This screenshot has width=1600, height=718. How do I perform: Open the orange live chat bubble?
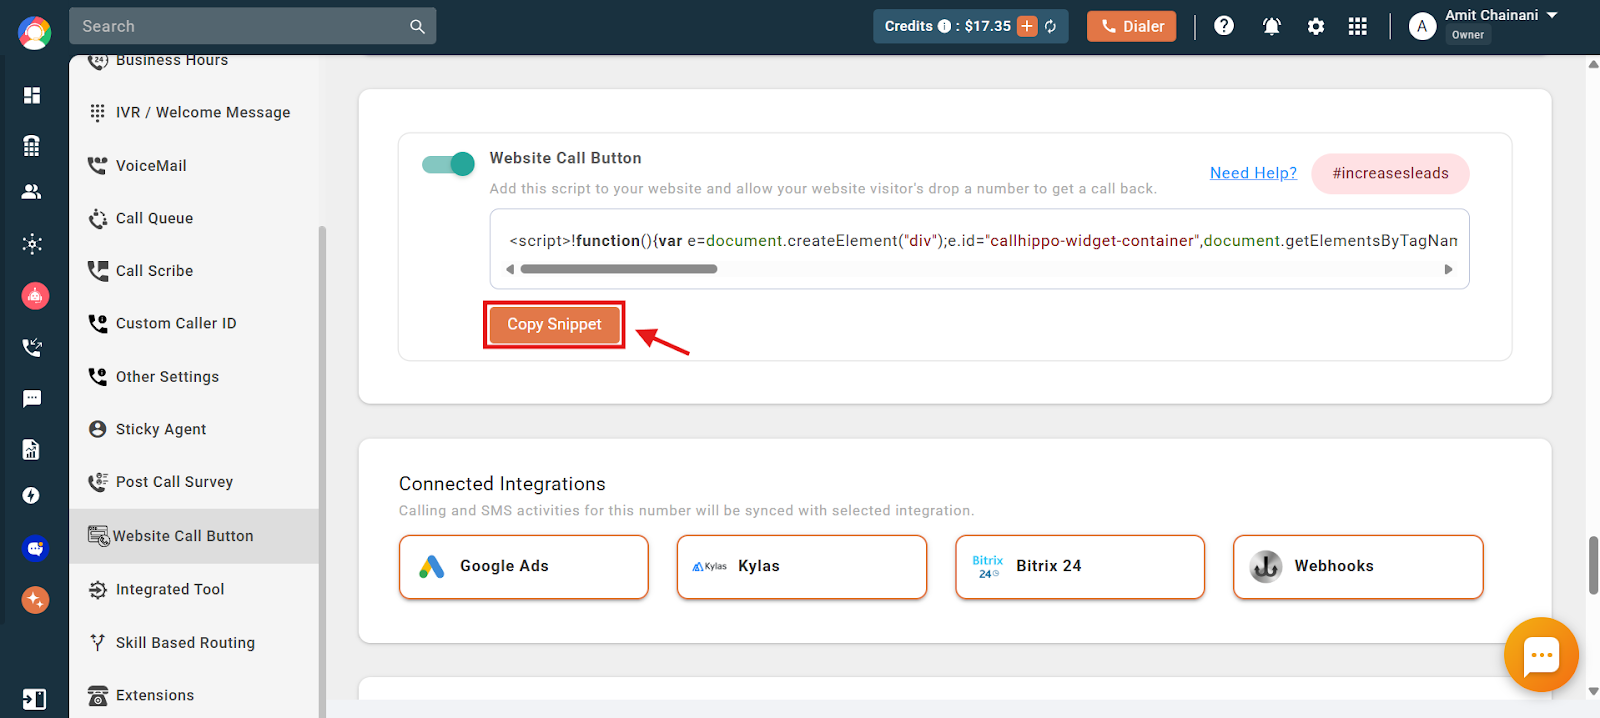(x=1541, y=655)
